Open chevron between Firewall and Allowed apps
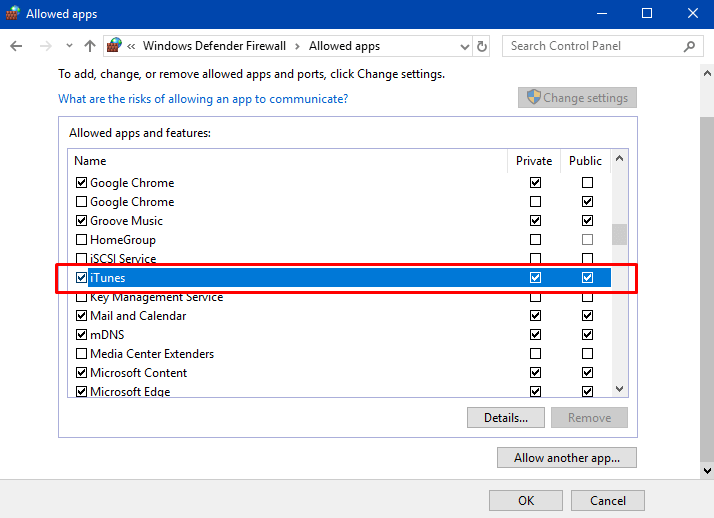Screen dimensions: 714x518 coord(297,46)
